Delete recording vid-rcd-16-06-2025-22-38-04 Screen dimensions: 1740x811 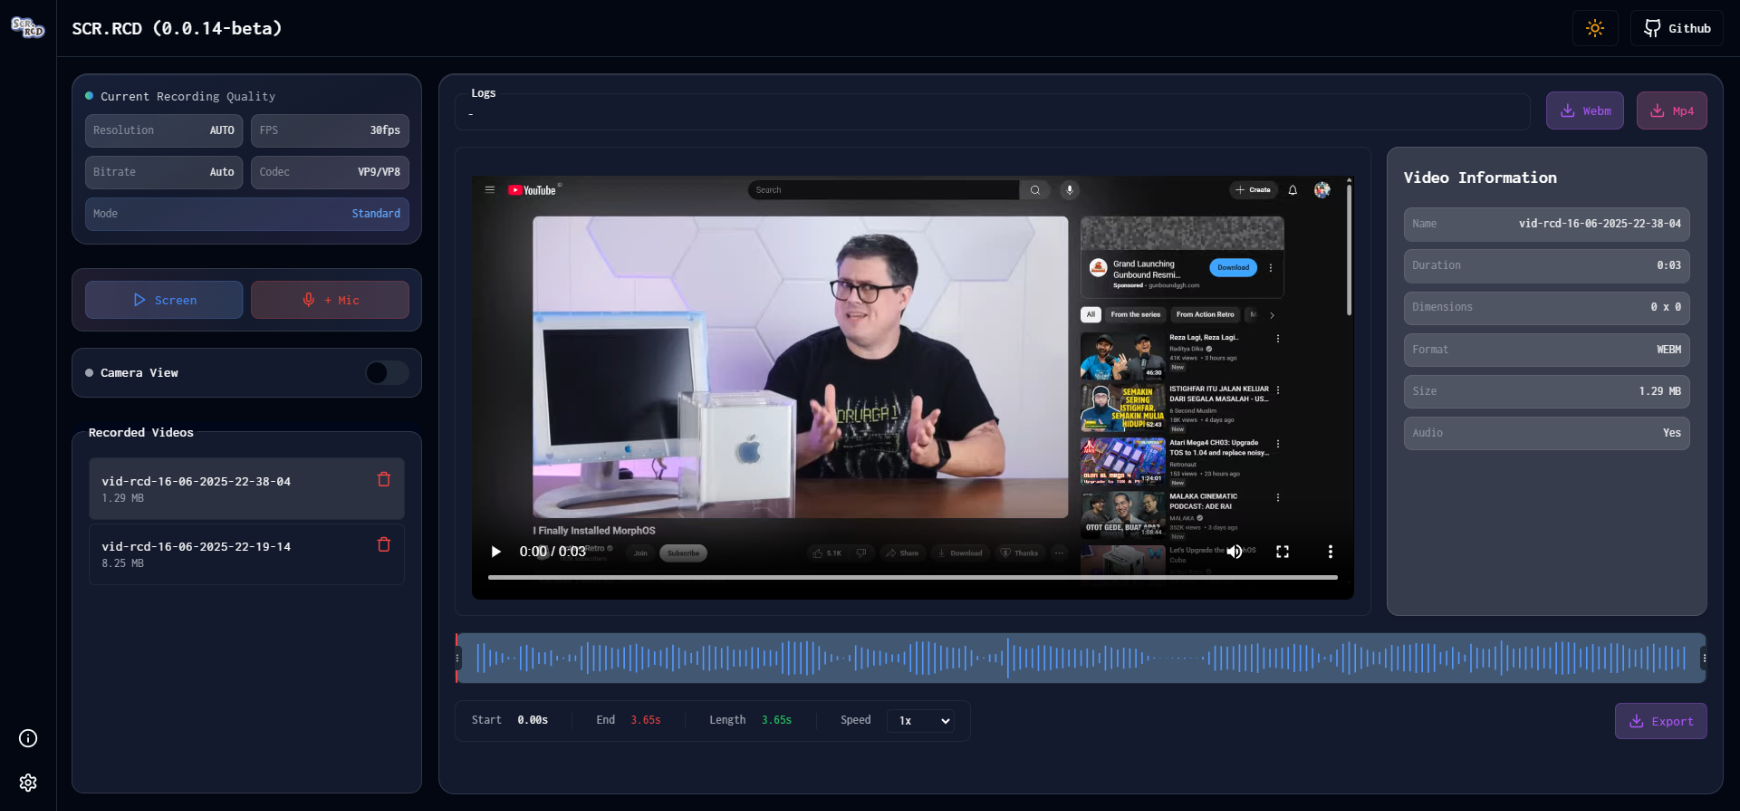coord(384,480)
